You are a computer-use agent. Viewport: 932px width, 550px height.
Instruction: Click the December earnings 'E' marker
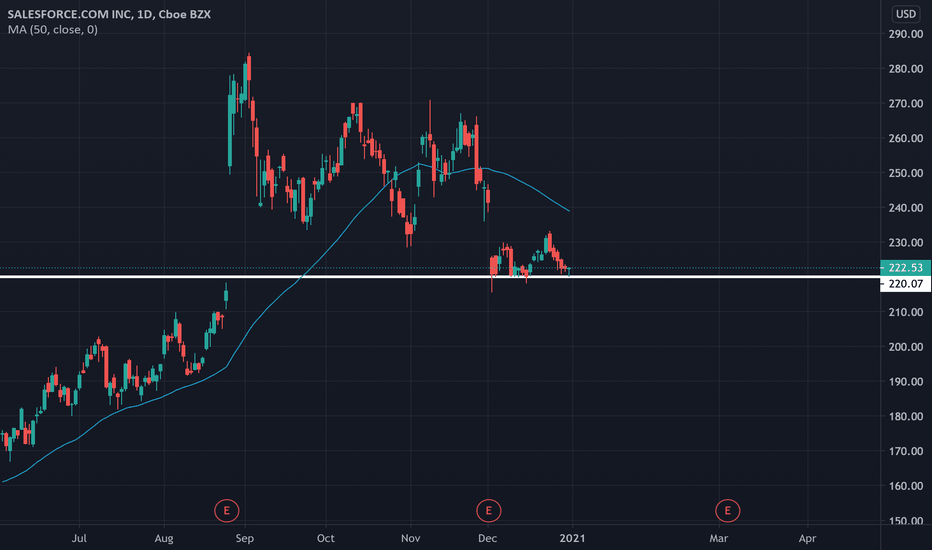[489, 510]
